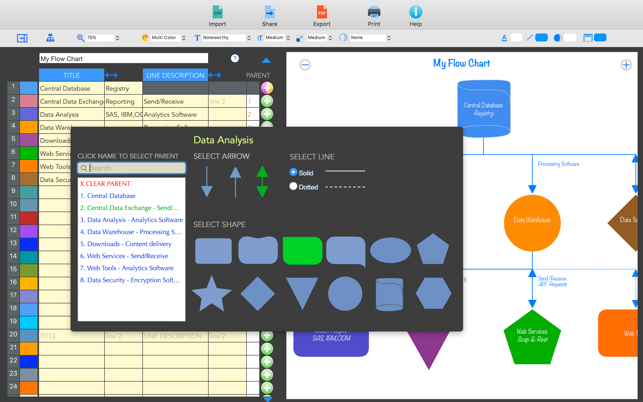Choose the inverted triangle shape
The image size is (643, 402).
(x=302, y=293)
